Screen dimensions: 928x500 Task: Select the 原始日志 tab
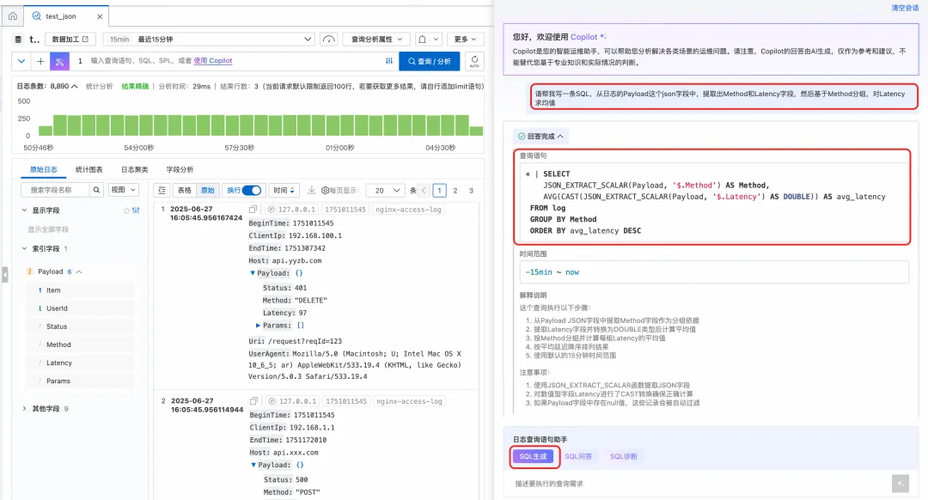(43, 170)
